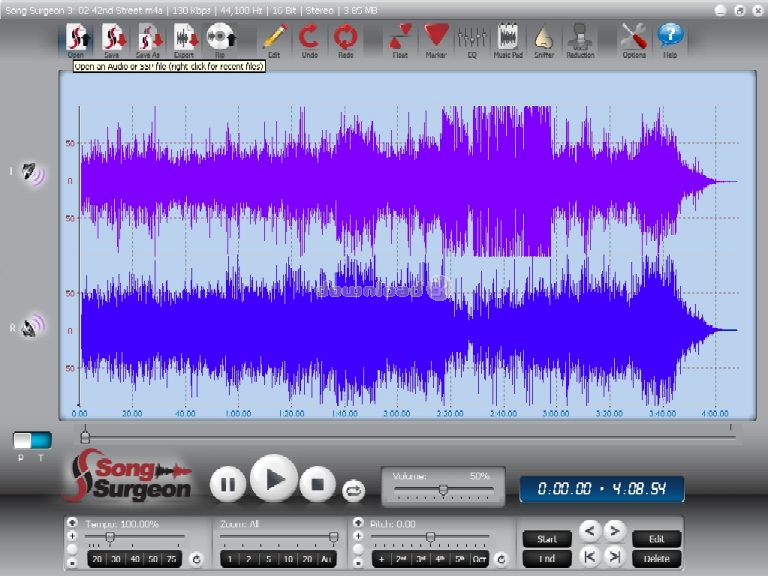Toggle loop playback button
Image resolution: width=768 pixels, height=576 pixels.
click(354, 489)
